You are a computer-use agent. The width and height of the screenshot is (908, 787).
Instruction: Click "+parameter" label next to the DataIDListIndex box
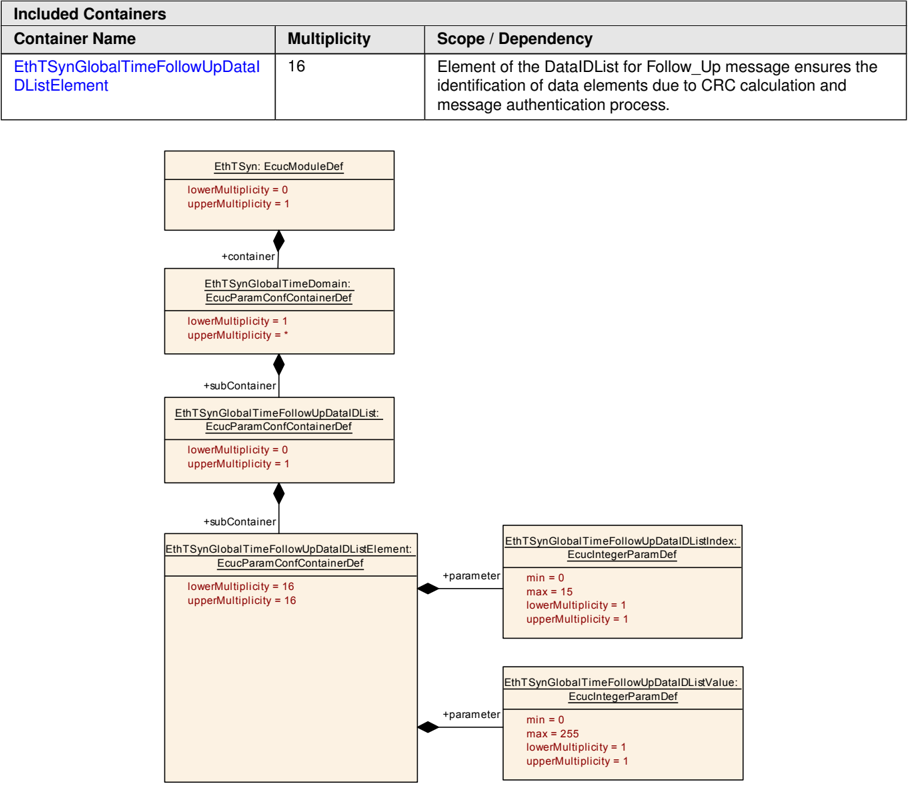pyautogui.click(x=471, y=576)
